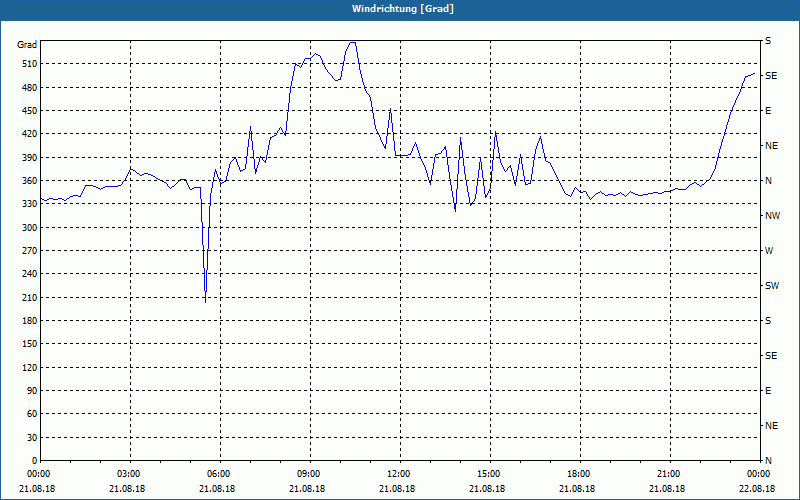
Task: Click the 09:00 time axis label
Action: tap(308, 474)
